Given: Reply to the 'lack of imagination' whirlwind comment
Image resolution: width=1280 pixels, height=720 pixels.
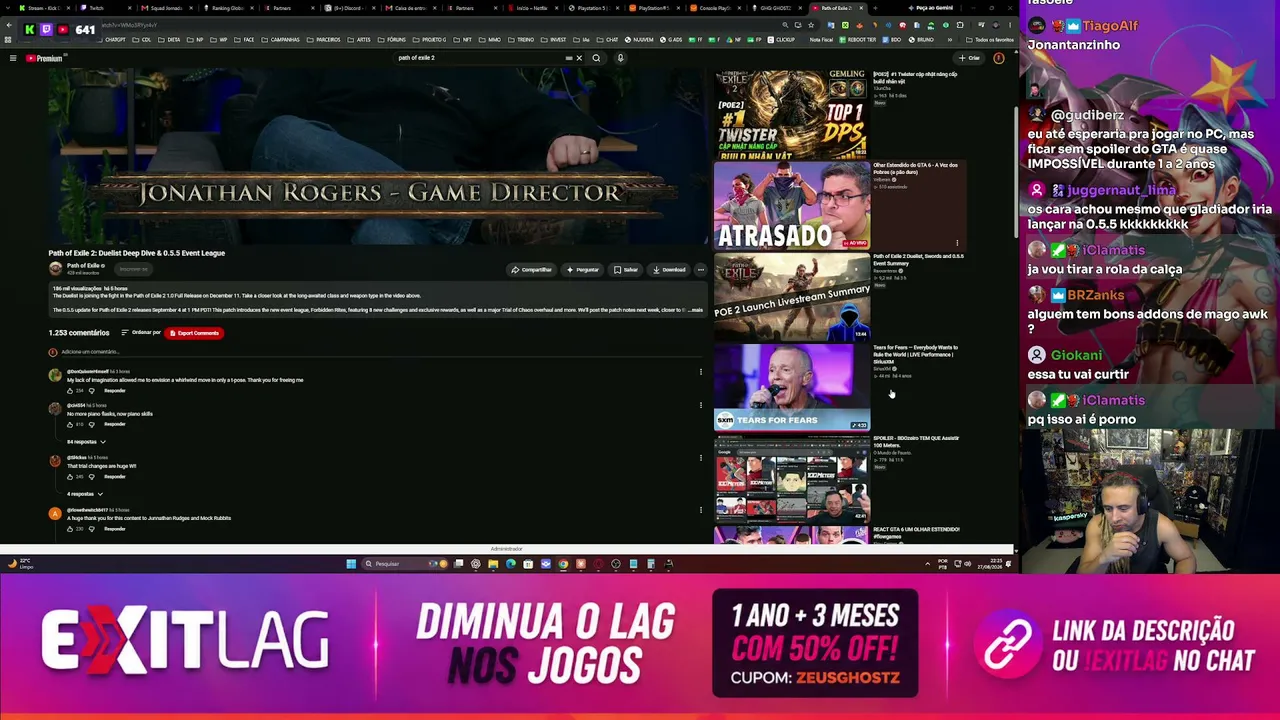Looking at the screenshot, I should 115,390.
